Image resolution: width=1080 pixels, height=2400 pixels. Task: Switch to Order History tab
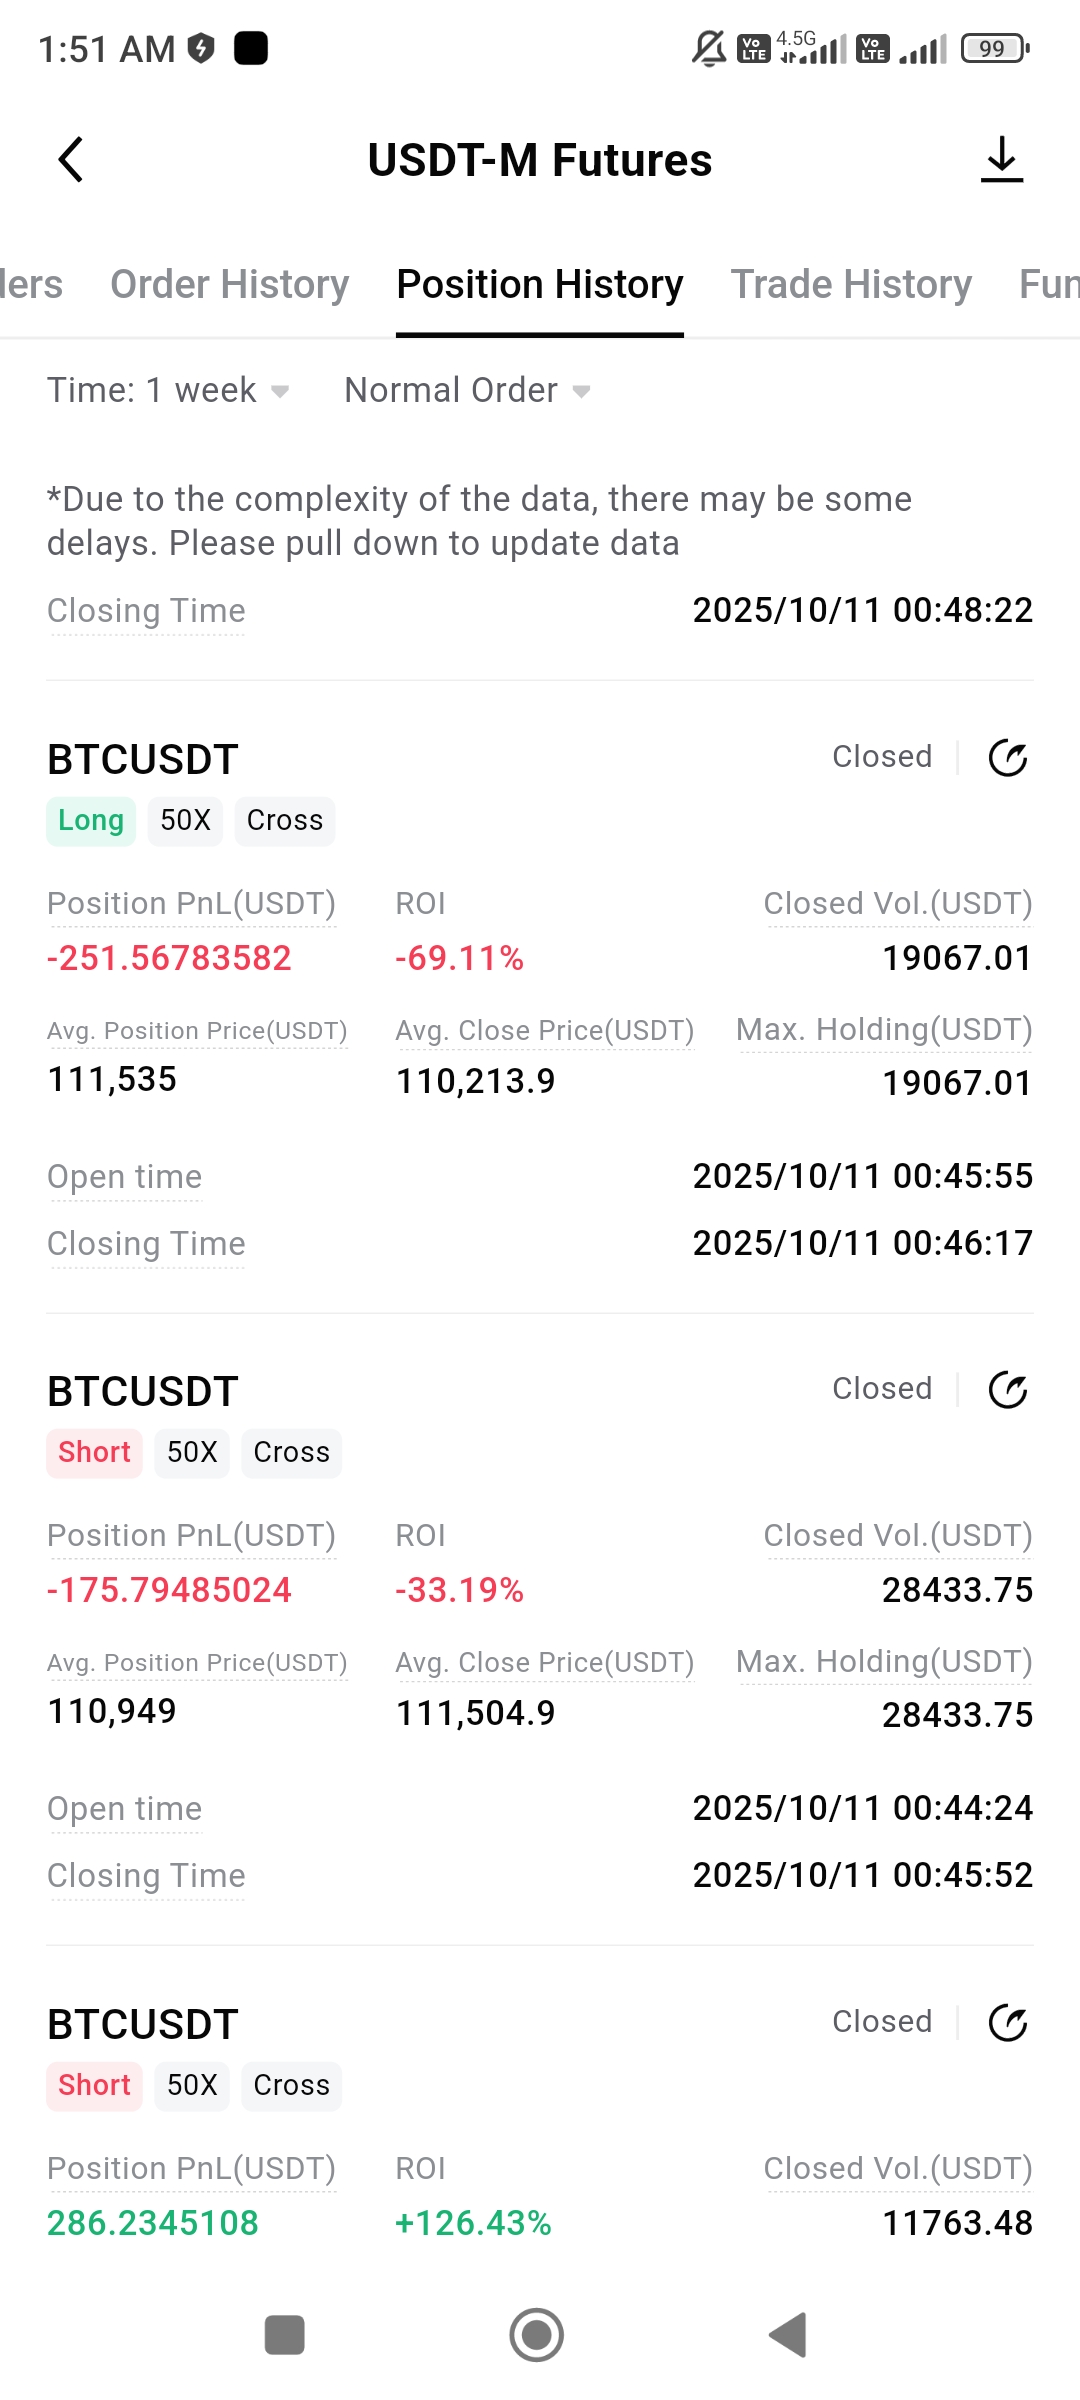pyautogui.click(x=229, y=285)
